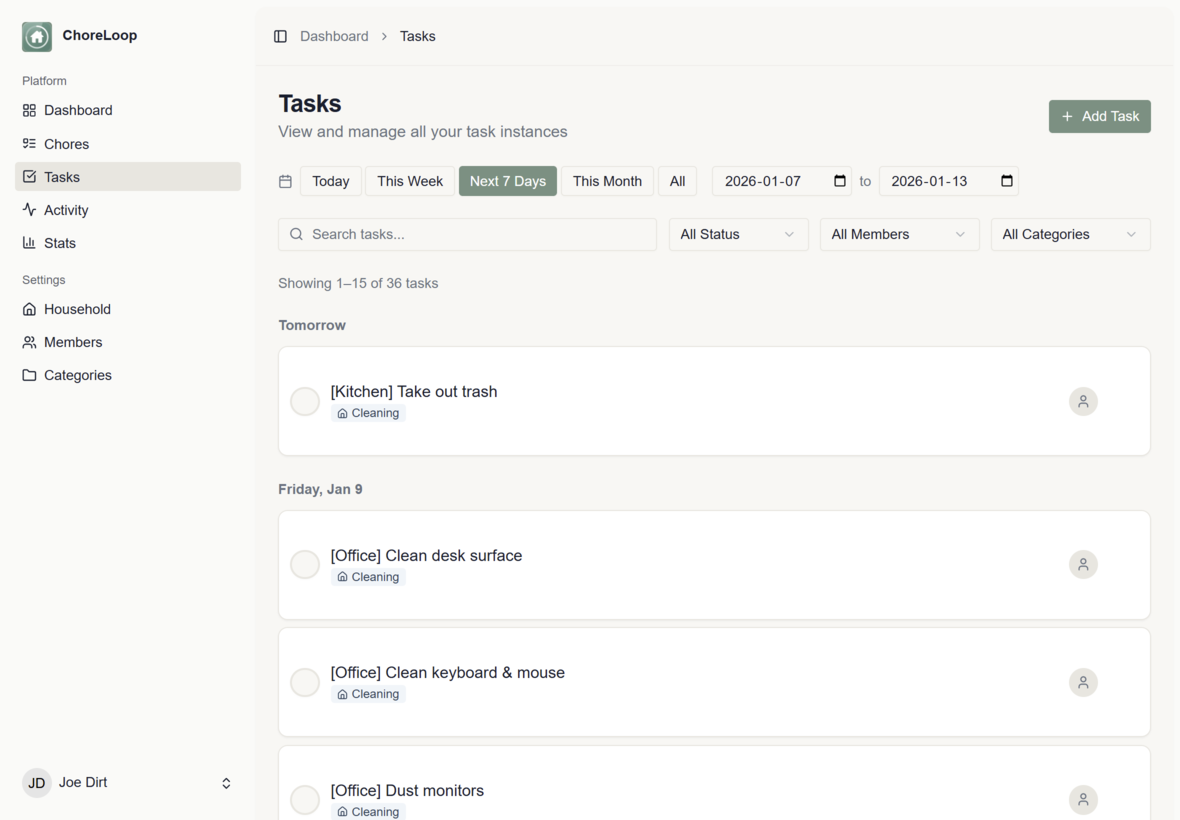
Task: Mark Clean keyboard & mouse as complete
Action: [305, 682]
